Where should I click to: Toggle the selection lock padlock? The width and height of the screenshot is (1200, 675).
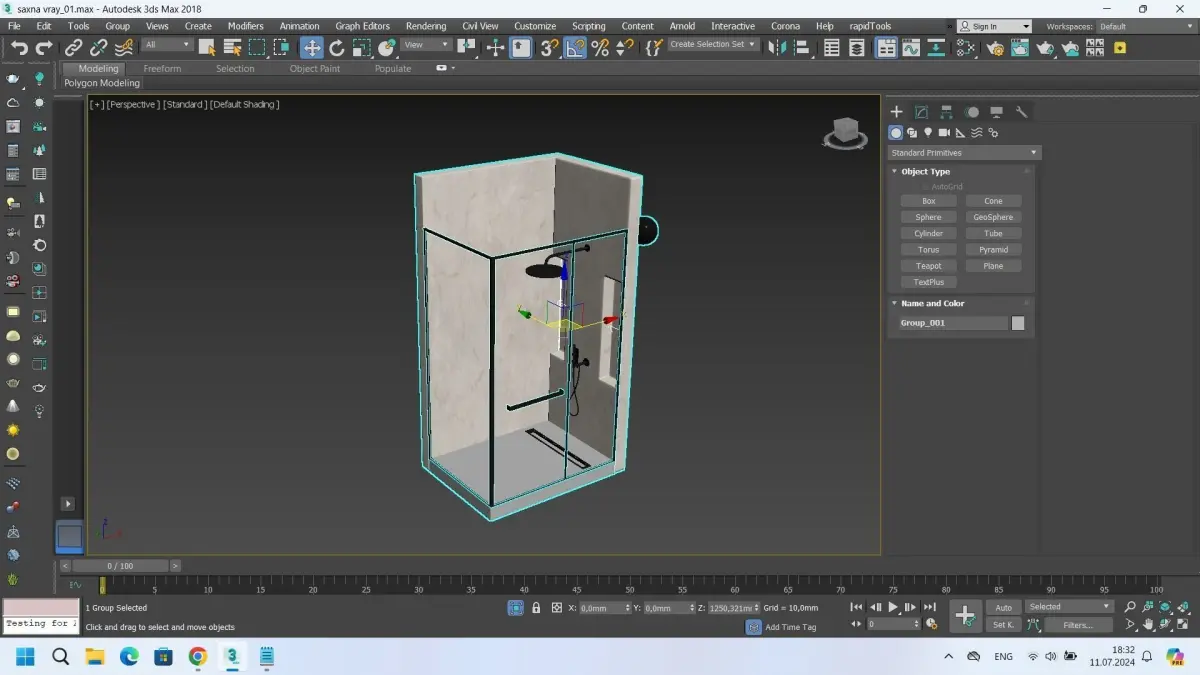536,608
